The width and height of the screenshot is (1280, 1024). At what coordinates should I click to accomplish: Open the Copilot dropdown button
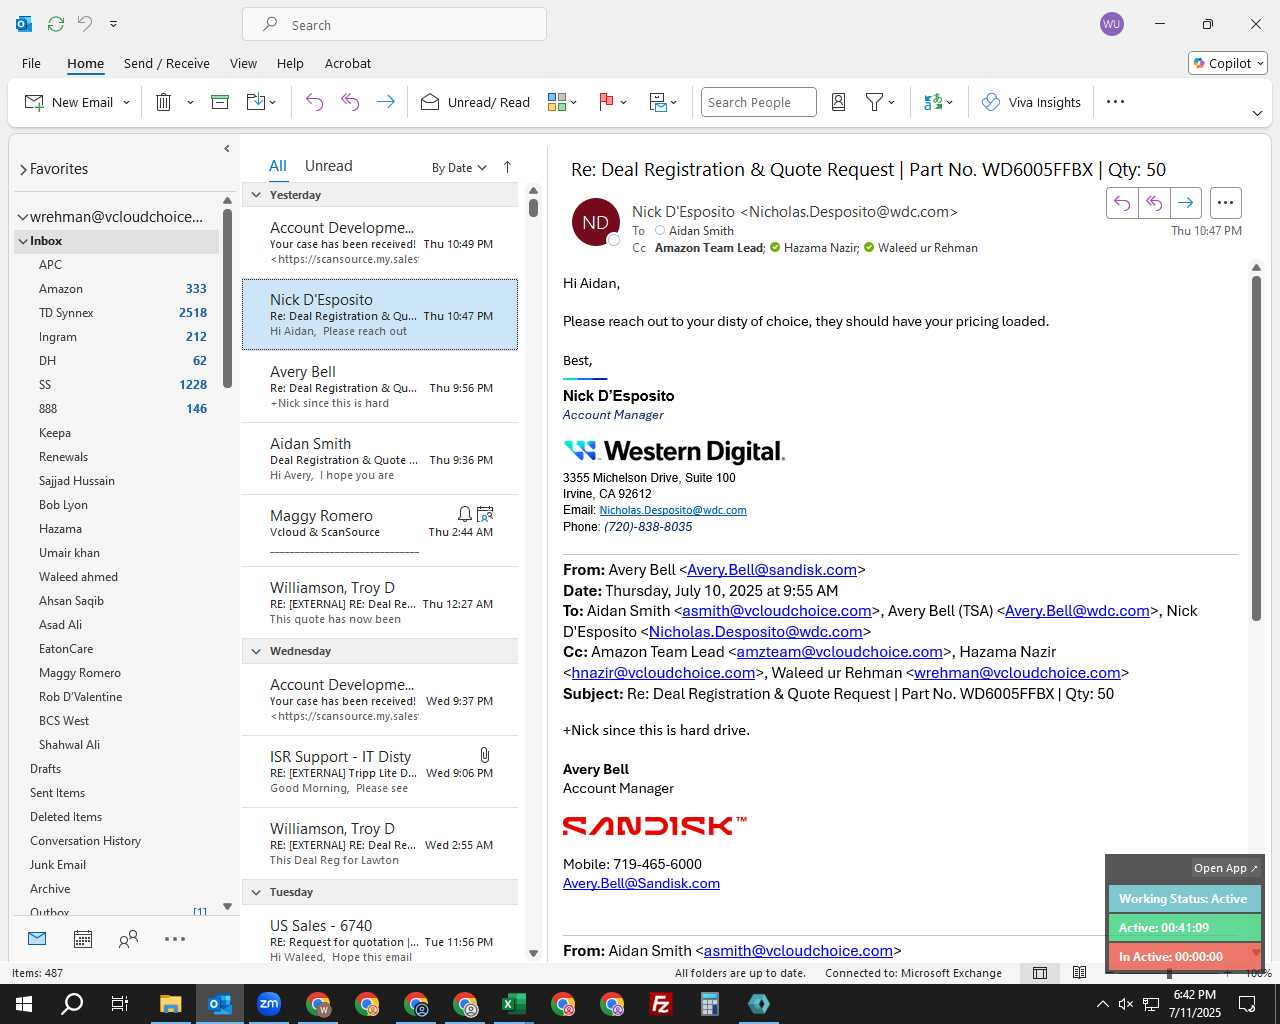click(x=1228, y=63)
